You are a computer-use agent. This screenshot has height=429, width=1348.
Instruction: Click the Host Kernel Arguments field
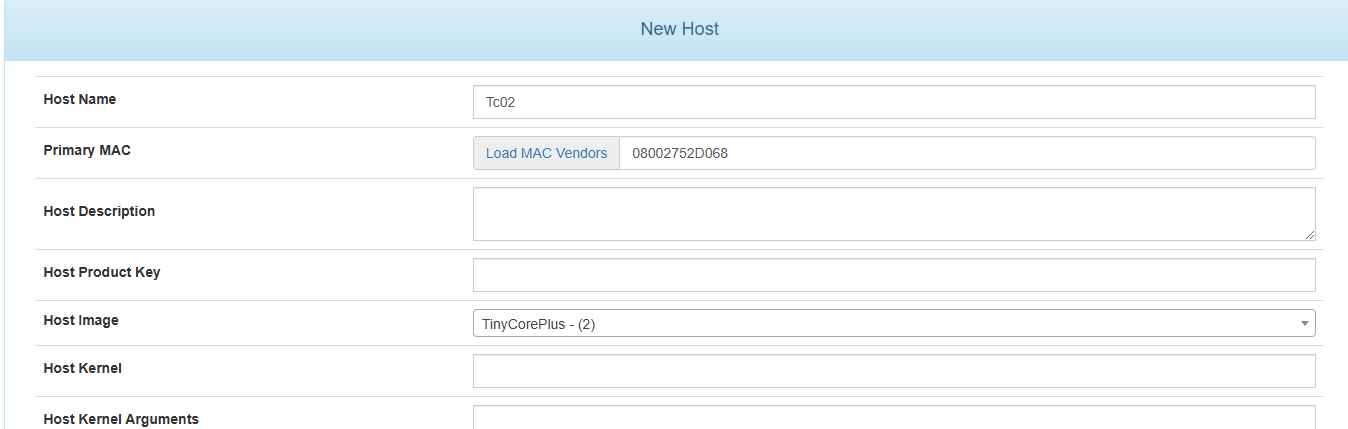click(894, 417)
